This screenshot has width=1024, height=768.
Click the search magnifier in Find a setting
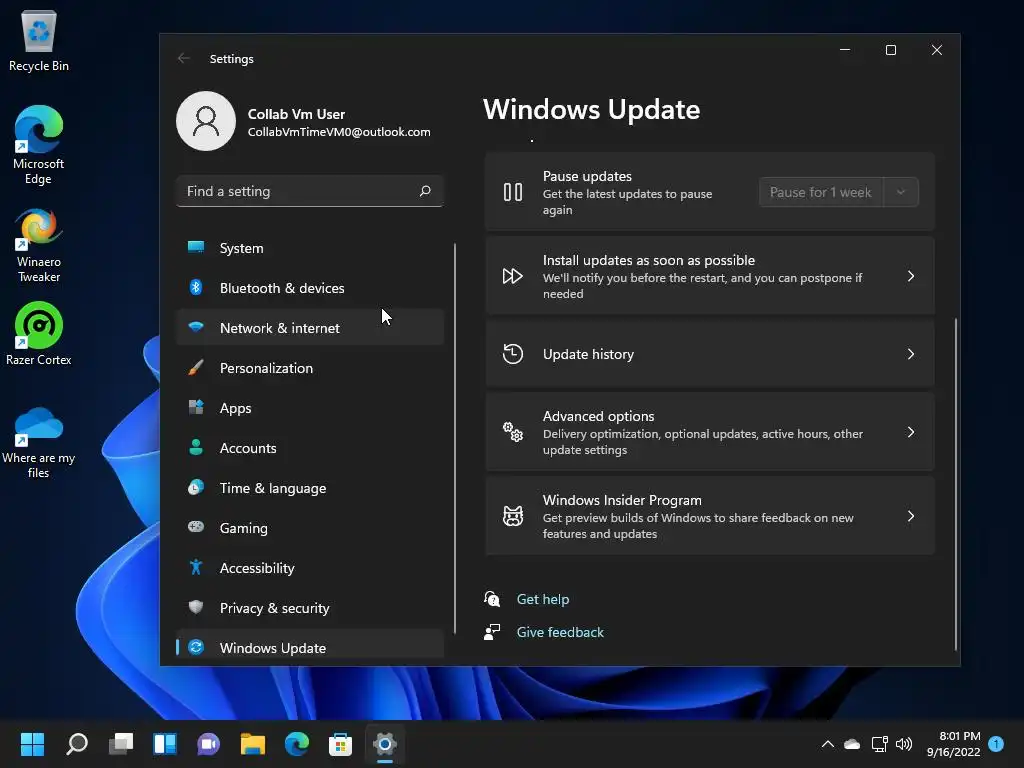[x=425, y=191]
